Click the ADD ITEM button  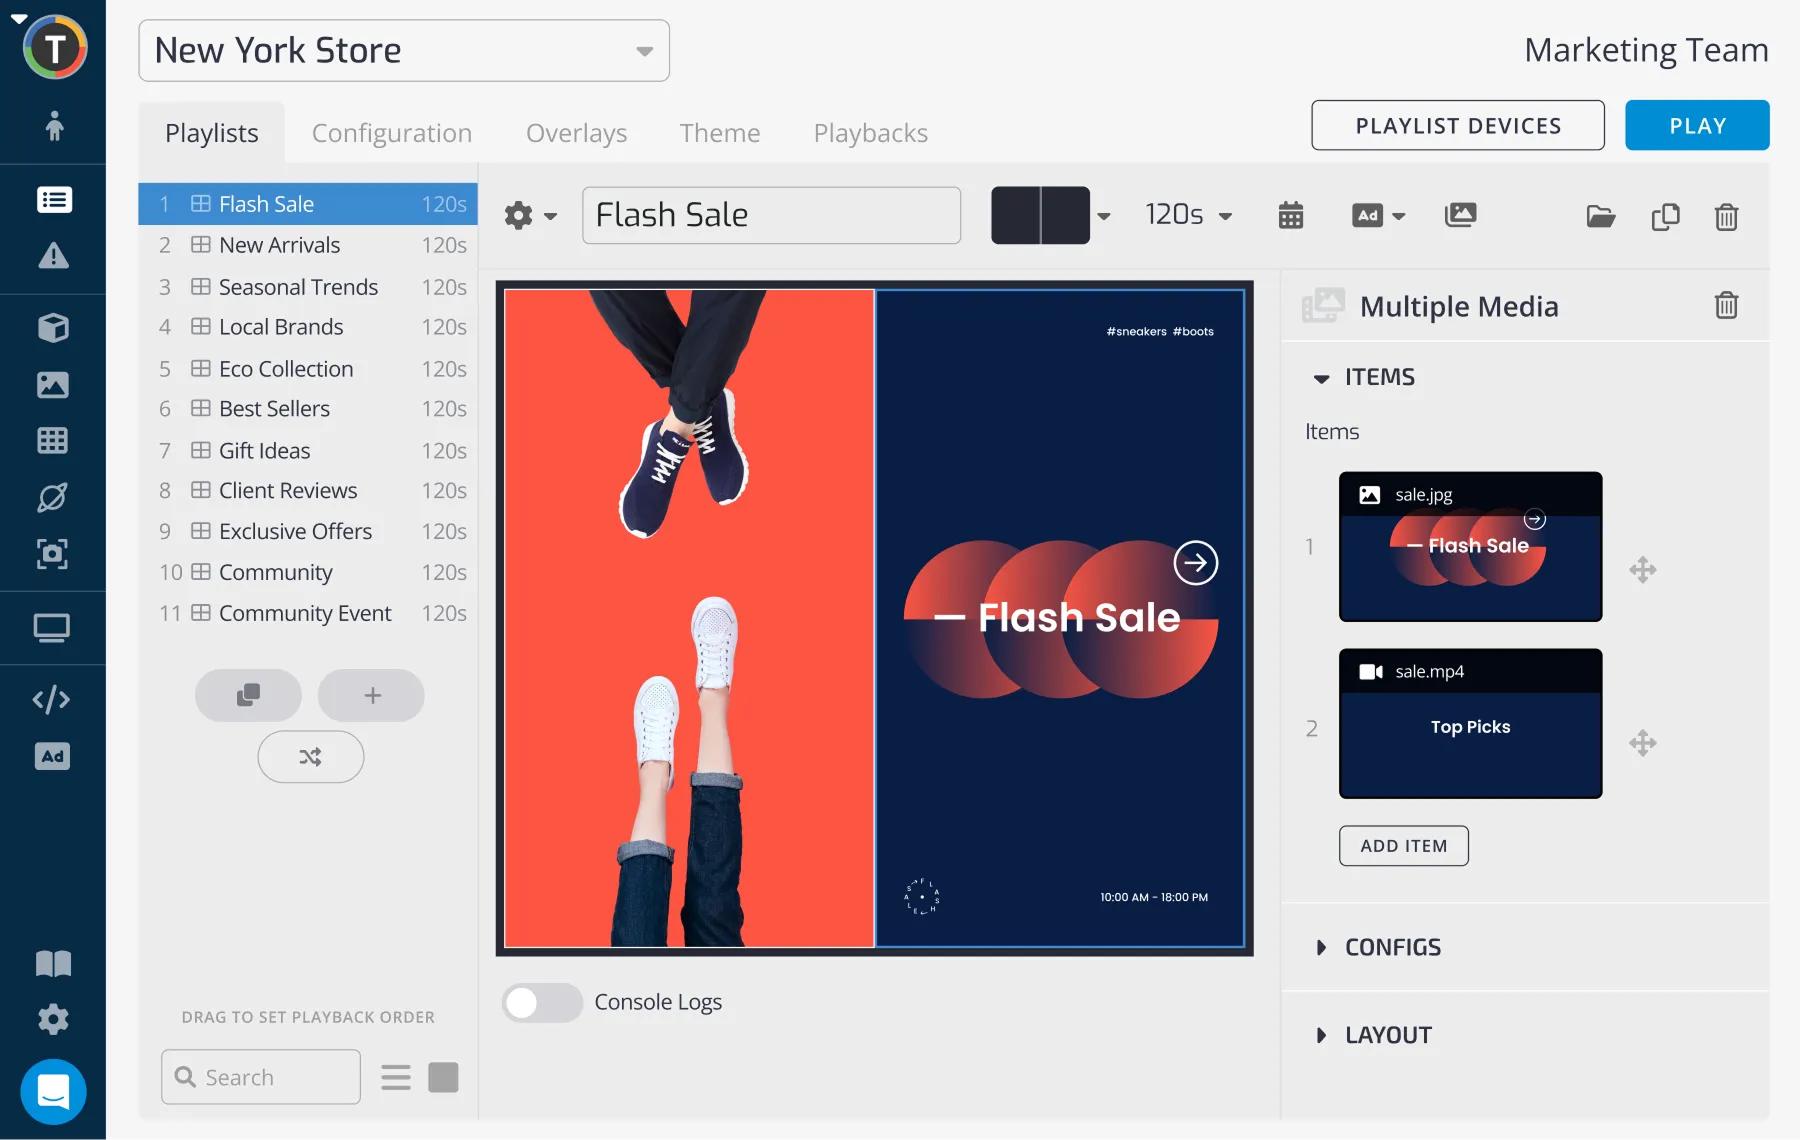click(x=1403, y=846)
